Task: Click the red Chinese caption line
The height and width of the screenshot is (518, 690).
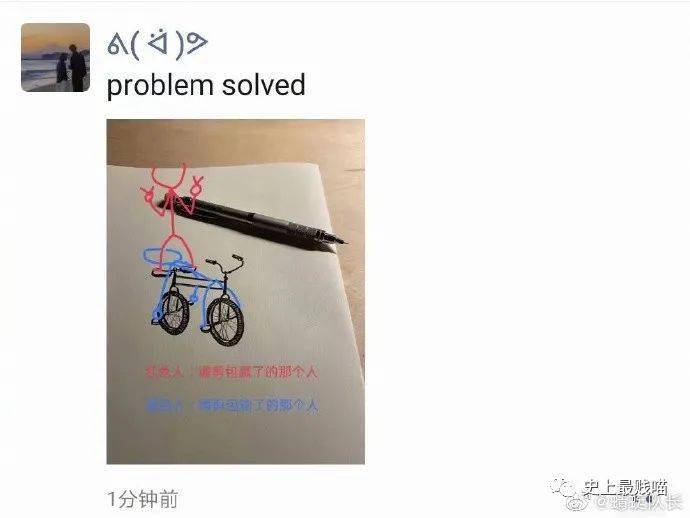Action: (x=231, y=372)
